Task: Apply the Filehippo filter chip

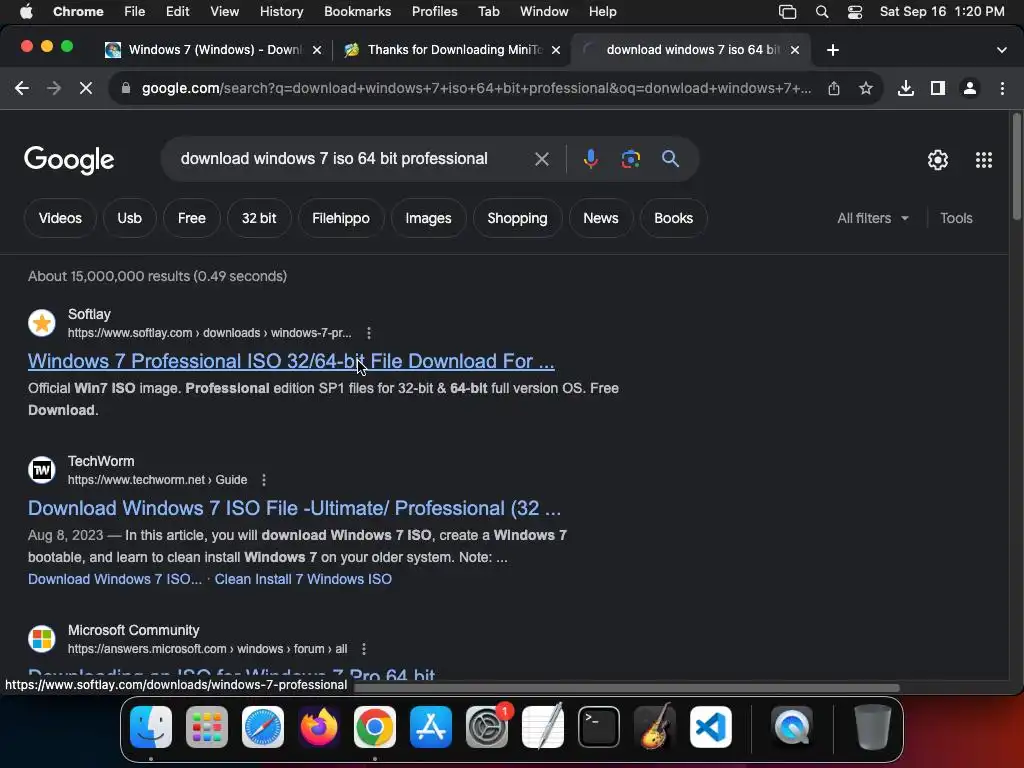Action: tap(341, 218)
